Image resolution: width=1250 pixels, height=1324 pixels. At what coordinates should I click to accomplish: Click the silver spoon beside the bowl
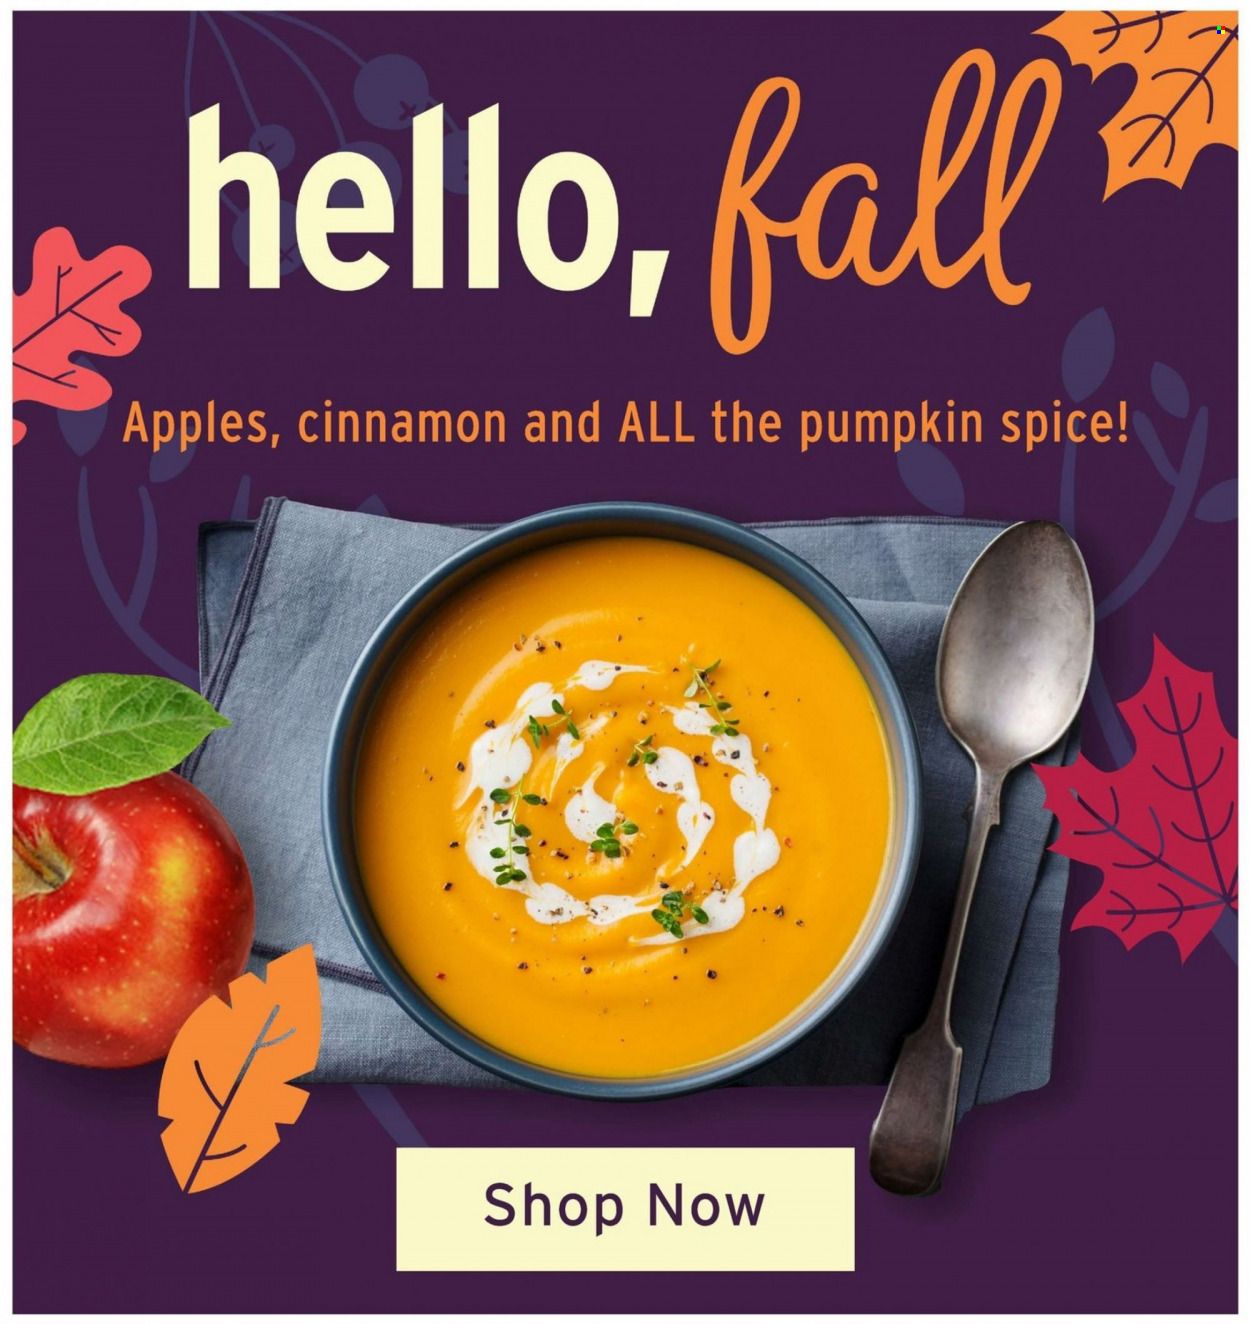click(981, 849)
